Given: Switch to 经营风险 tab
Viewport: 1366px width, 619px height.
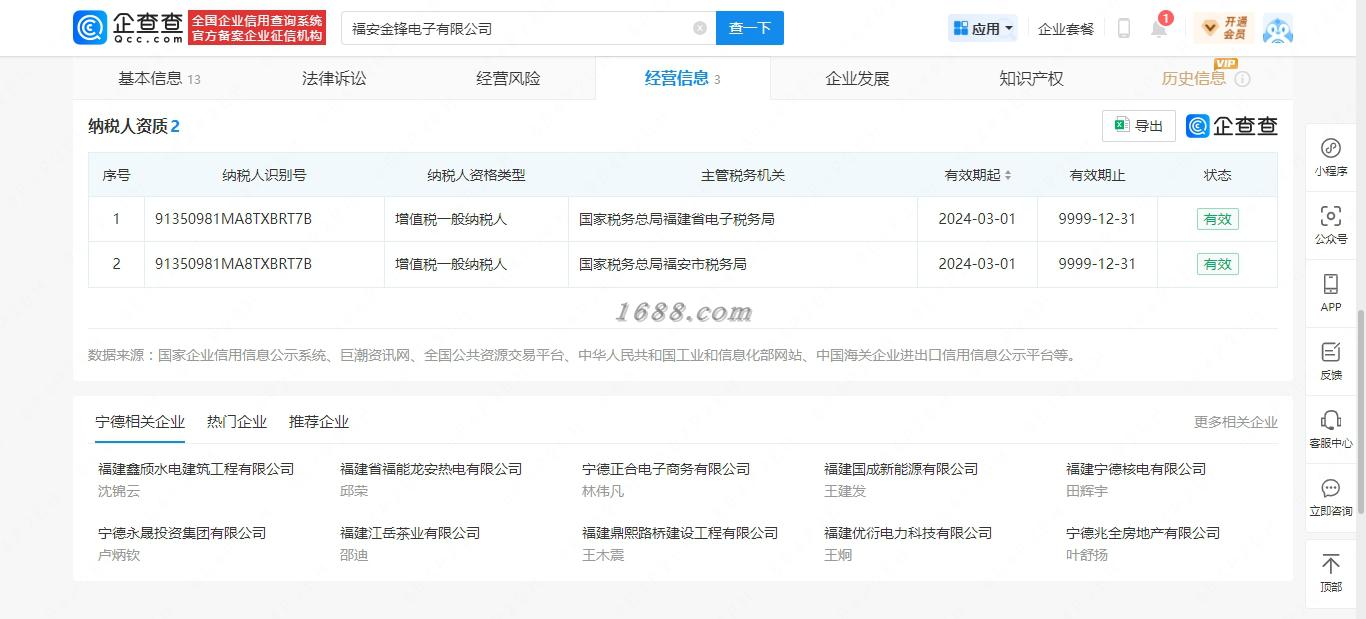Looking at the screenshot, I should click(508, 78).
